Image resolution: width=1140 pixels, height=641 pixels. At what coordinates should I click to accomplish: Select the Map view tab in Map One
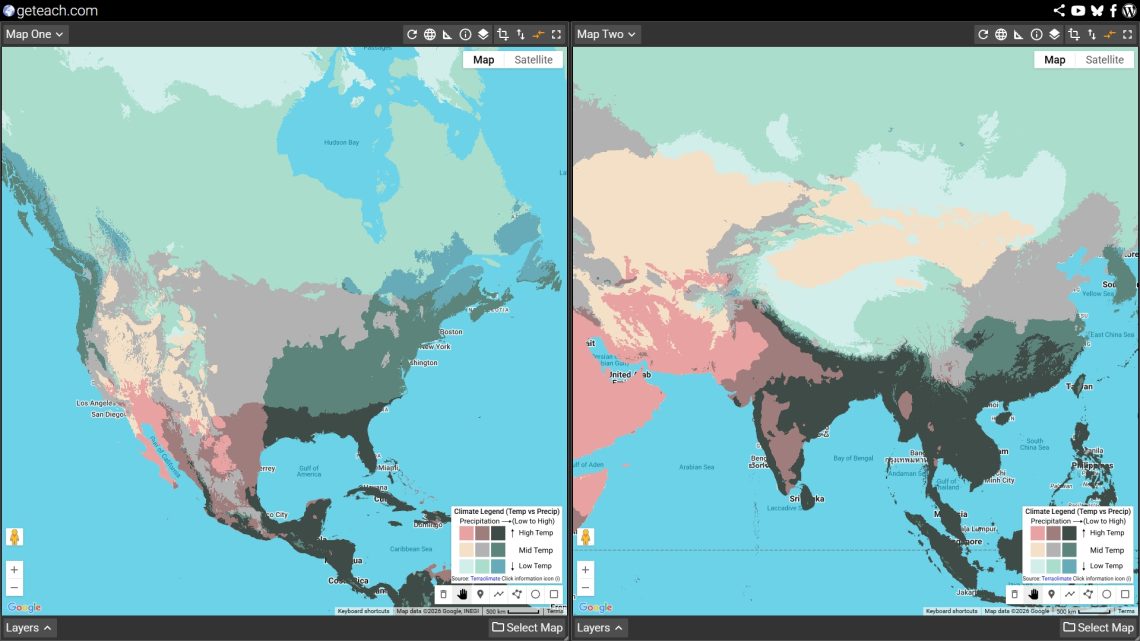pyautogui.click(x=483, y=60)
